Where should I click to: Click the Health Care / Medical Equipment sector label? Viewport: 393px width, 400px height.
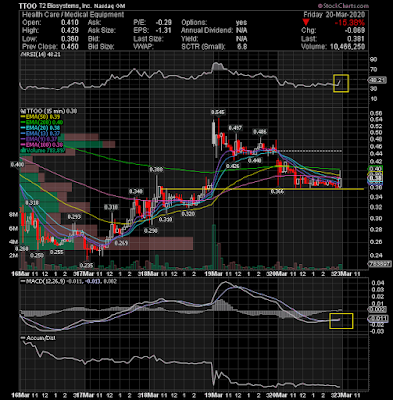tap(73, 15)
